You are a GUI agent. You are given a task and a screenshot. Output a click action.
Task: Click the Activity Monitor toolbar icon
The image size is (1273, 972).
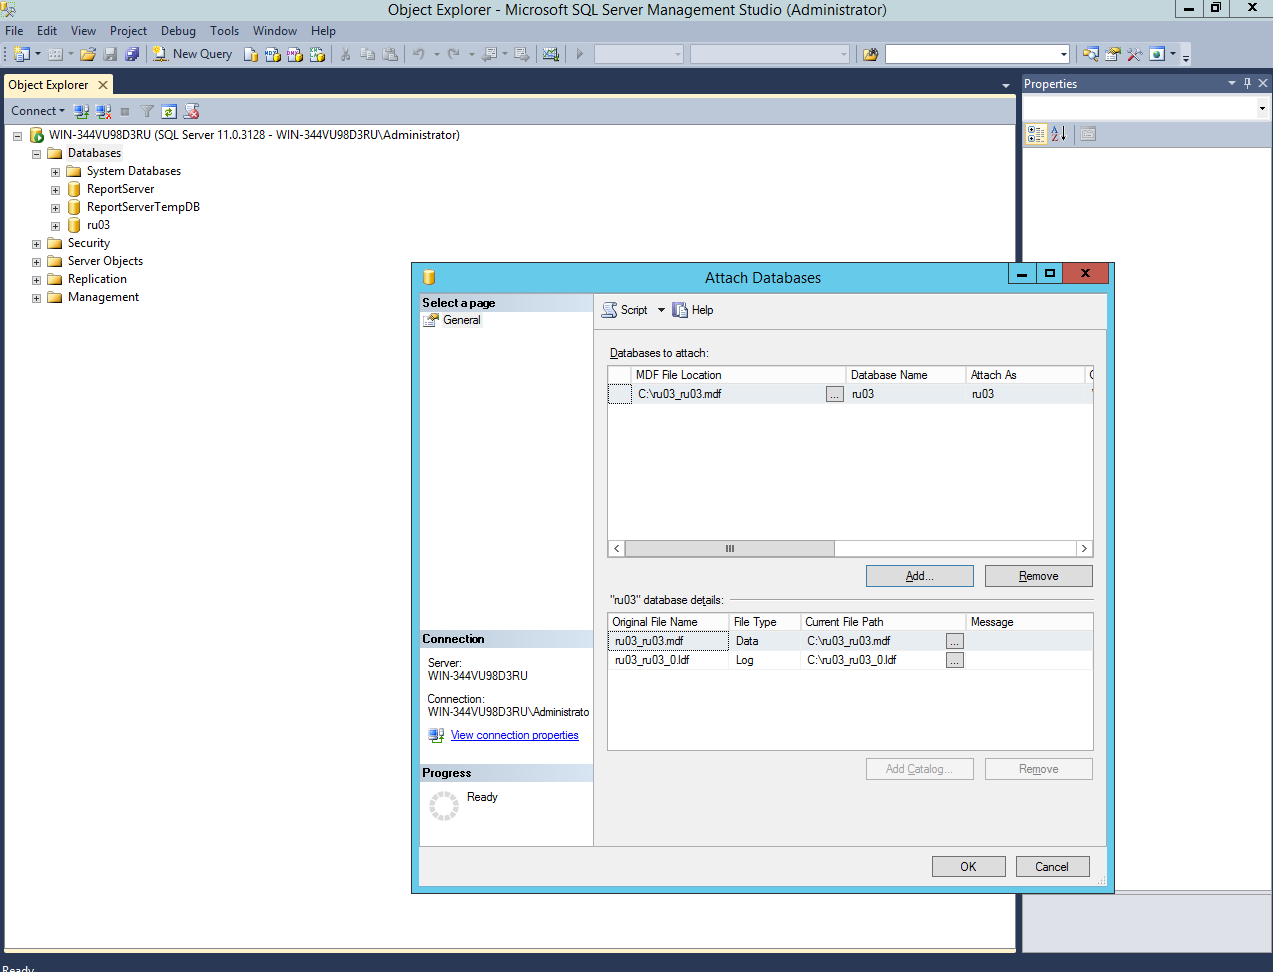(550, 54)
